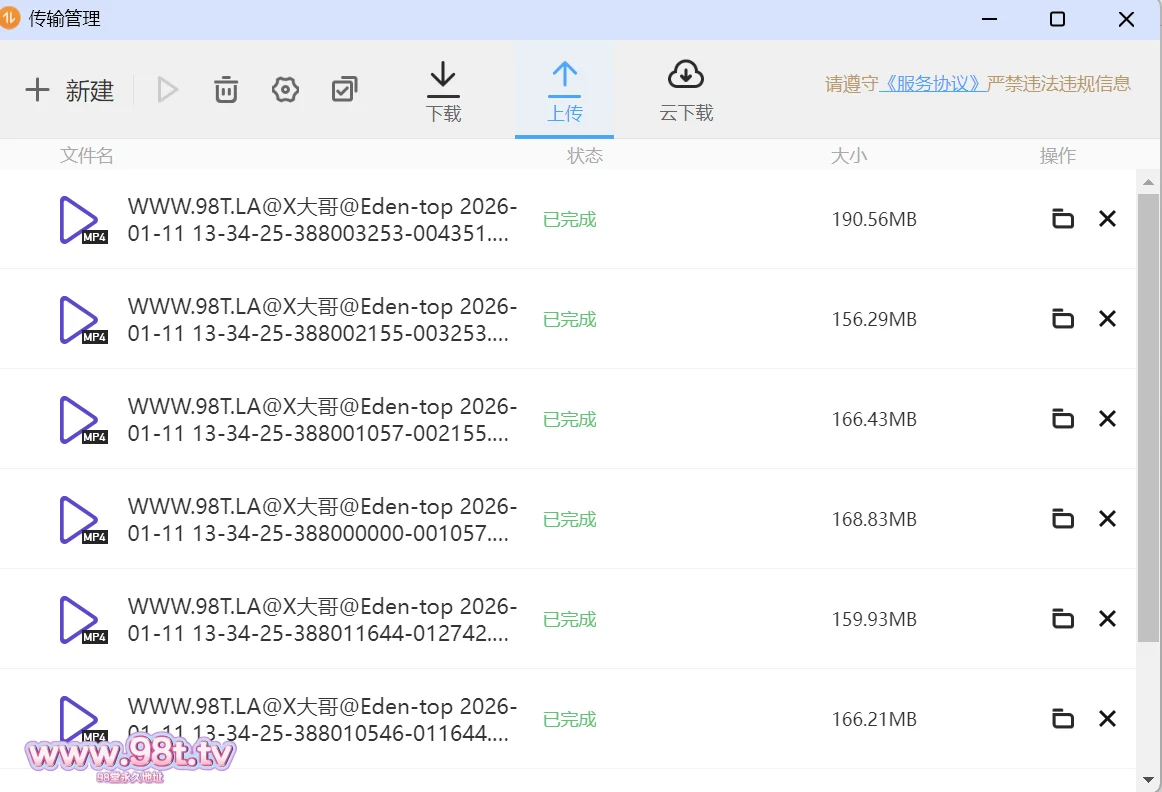Open transfer settings via the gear icon

(285, 91)
